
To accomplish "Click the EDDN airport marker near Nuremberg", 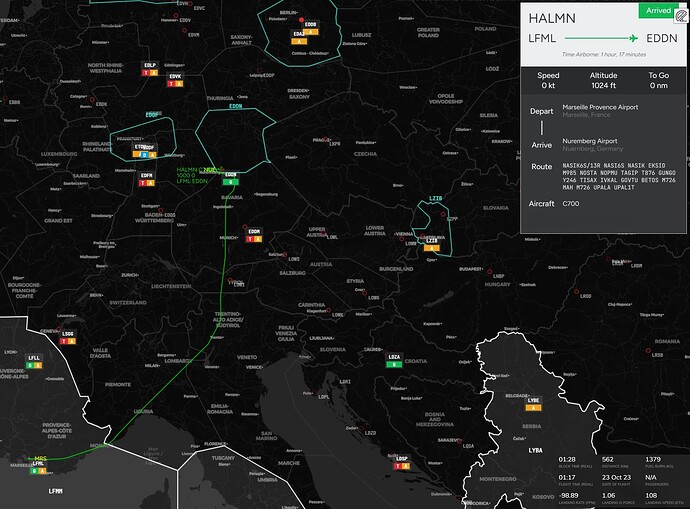I will [x=231, y=179].
